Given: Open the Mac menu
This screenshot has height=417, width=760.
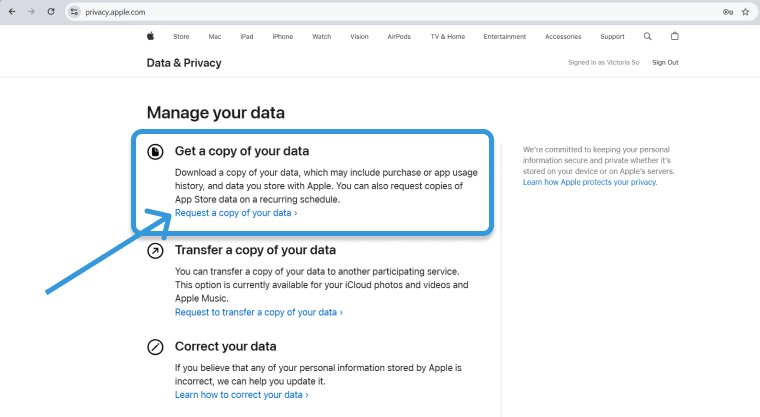Looking at the screenshot, I should tap(215, 37).
